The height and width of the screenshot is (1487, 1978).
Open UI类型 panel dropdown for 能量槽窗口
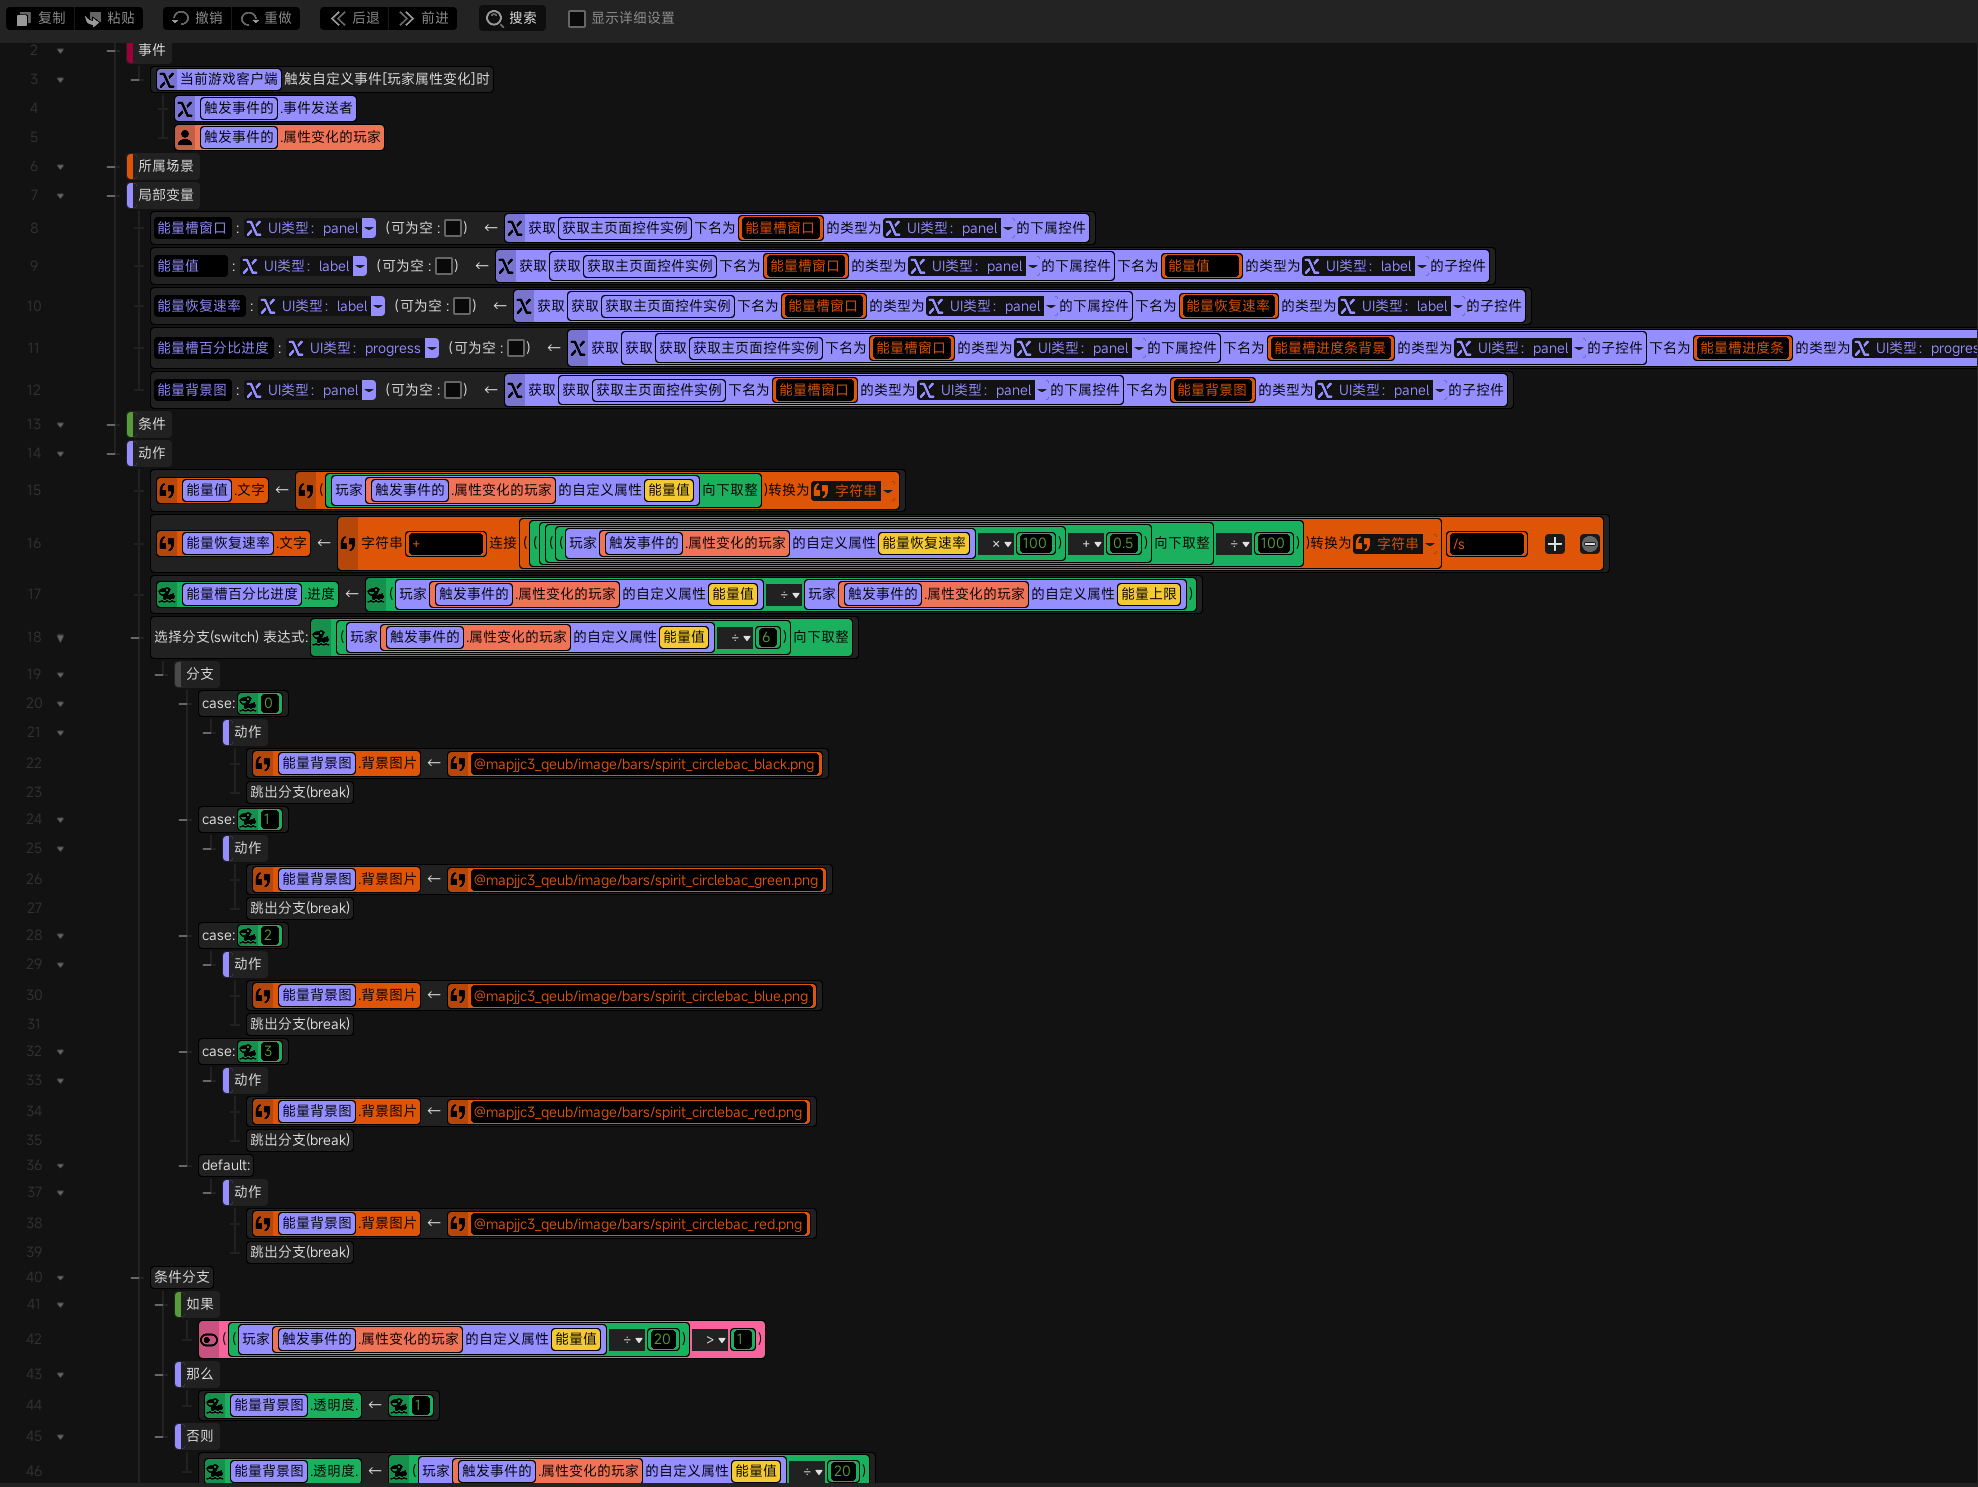[369, 228]
